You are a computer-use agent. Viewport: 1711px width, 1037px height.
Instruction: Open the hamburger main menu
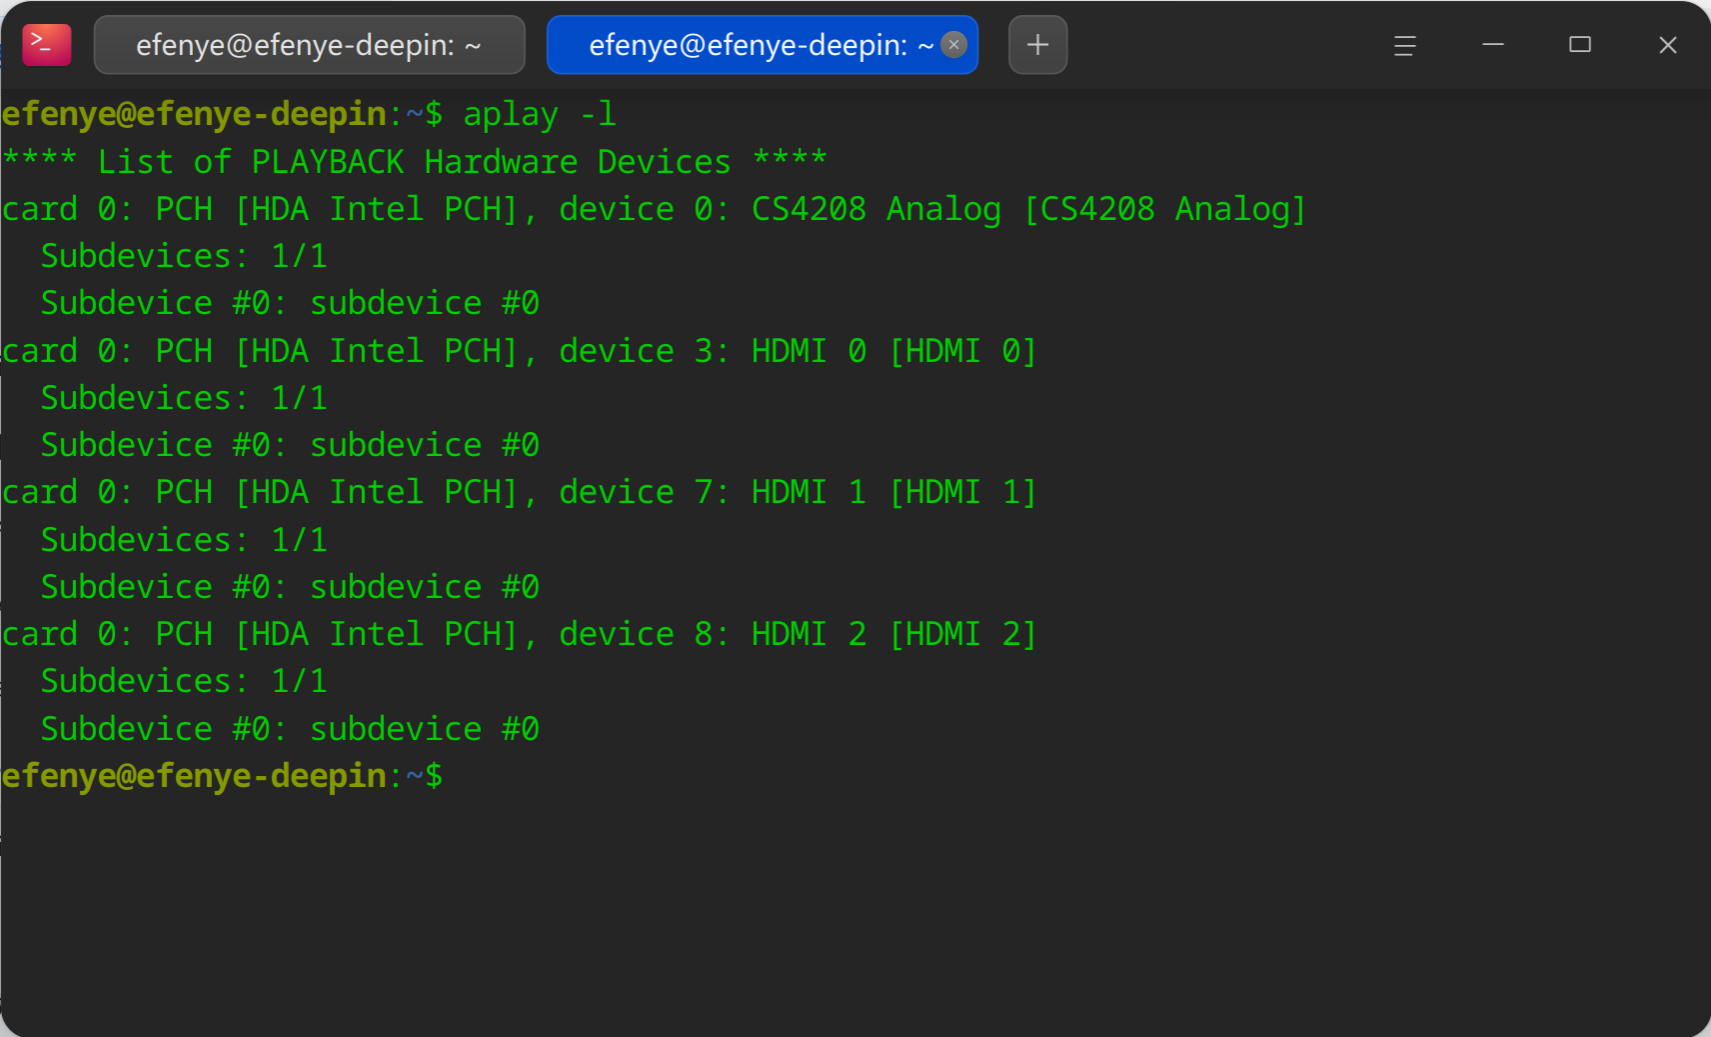(1405, 45)
